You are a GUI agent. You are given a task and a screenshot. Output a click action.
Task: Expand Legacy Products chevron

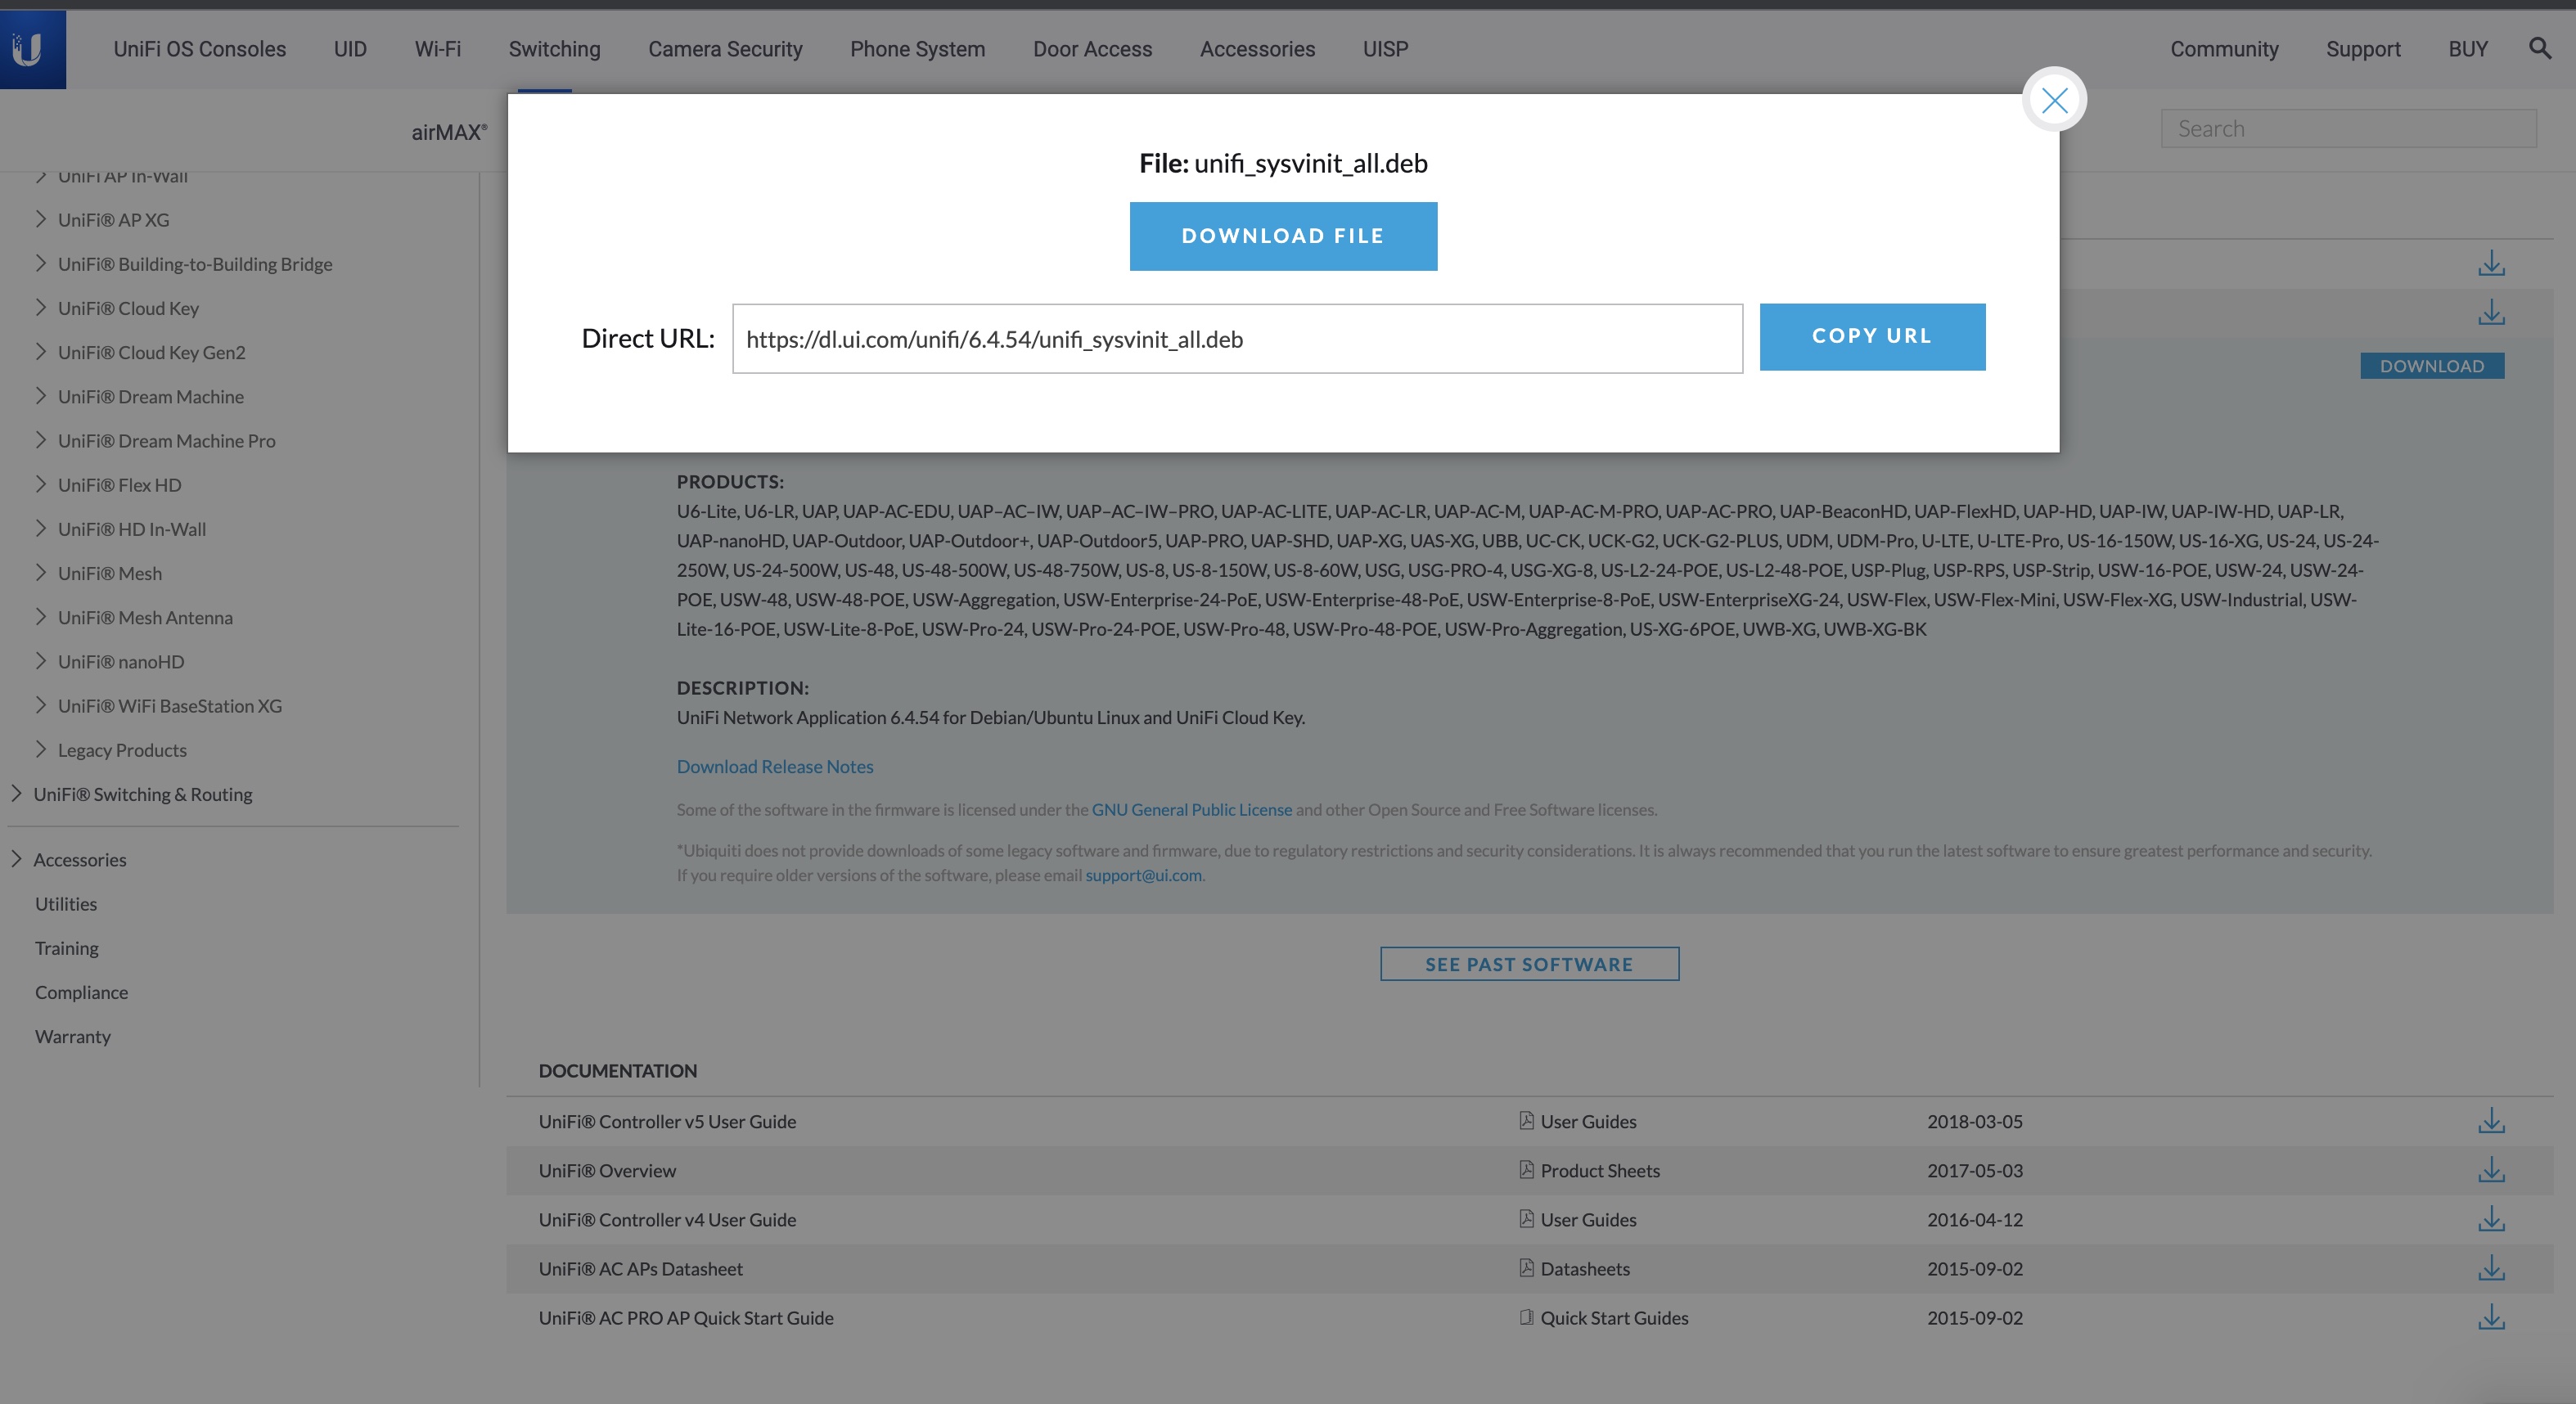click(40, 749)
